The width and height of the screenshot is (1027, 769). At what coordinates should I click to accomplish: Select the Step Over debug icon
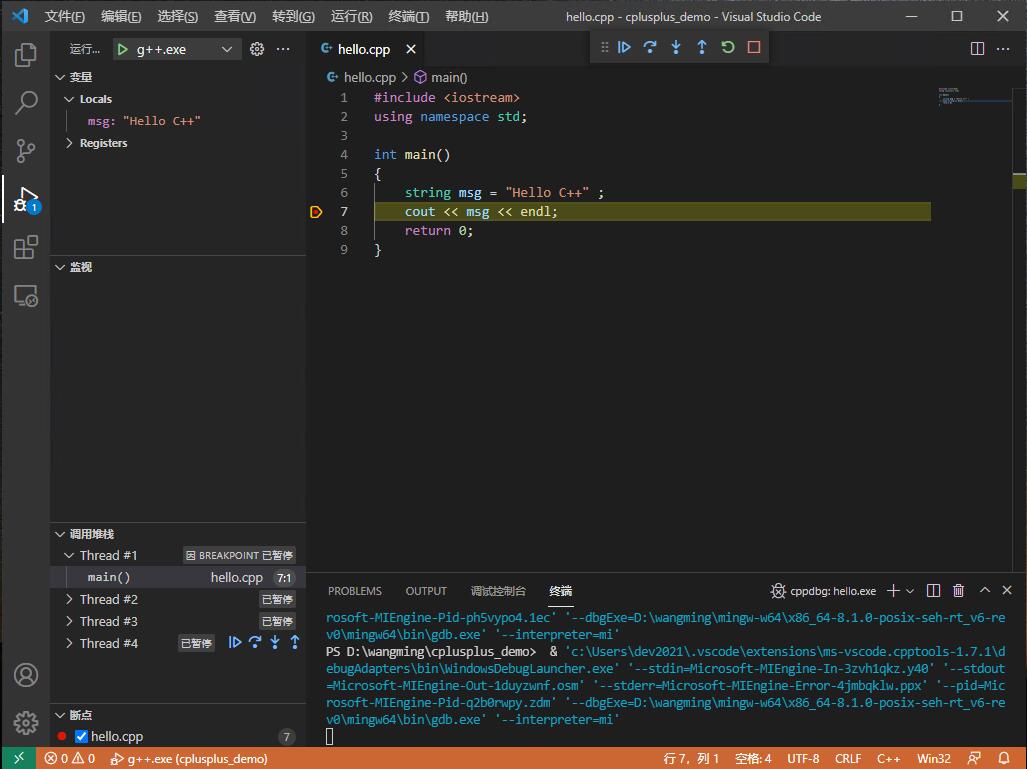click(x=650, y=47)
